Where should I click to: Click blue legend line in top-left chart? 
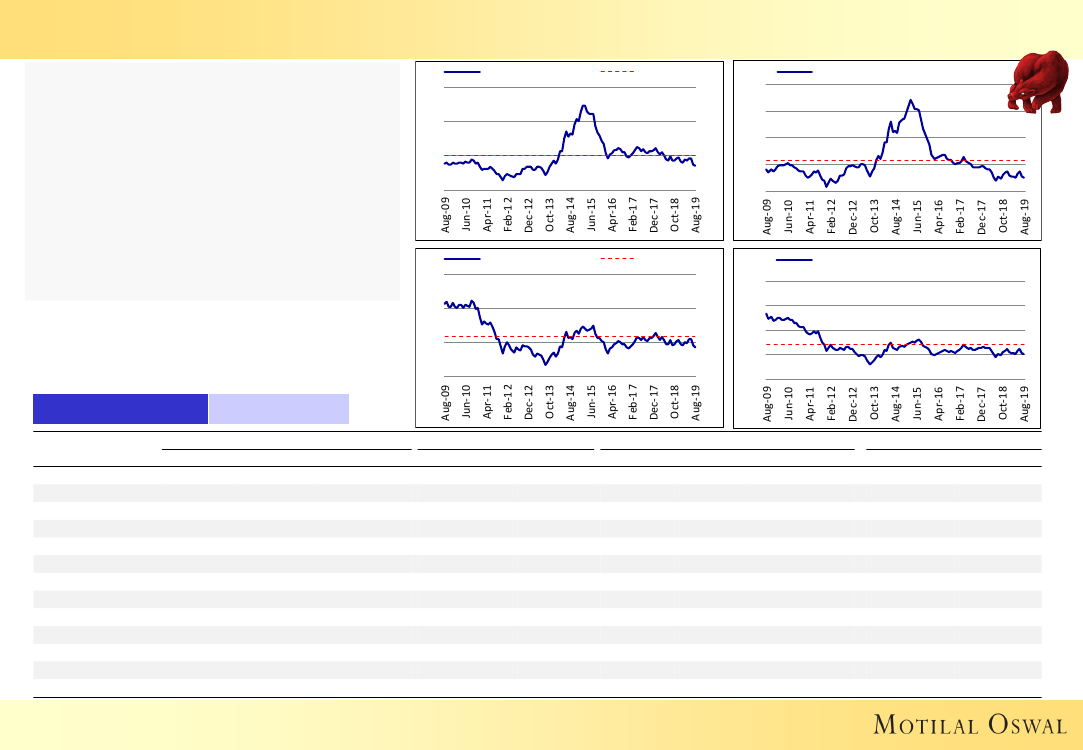[462, 73]
